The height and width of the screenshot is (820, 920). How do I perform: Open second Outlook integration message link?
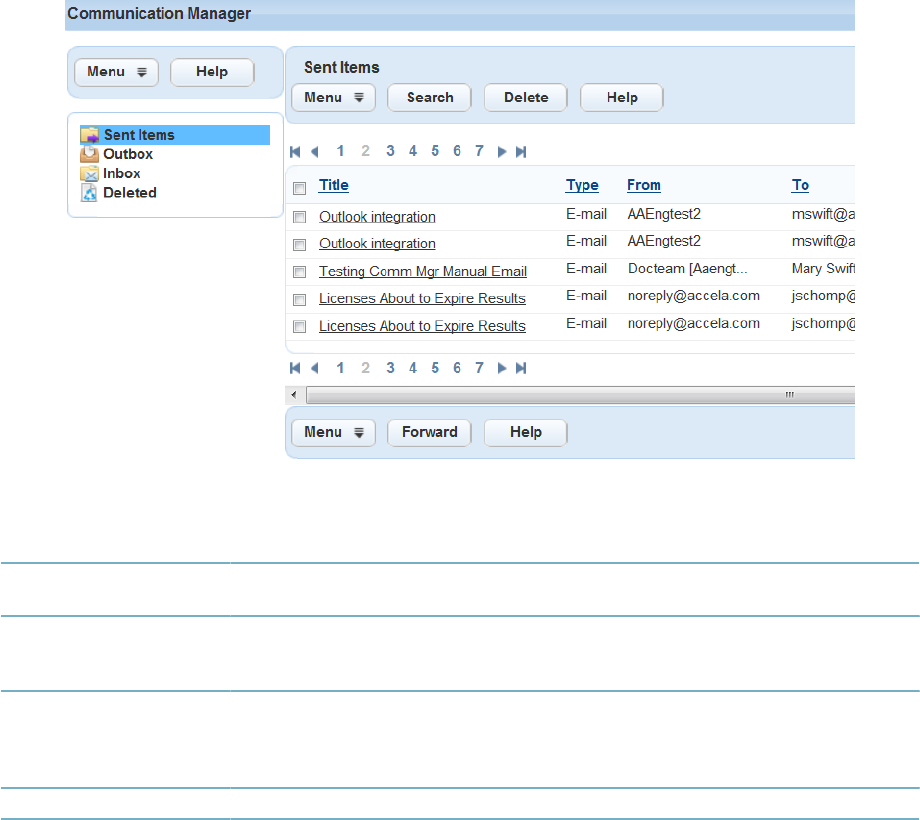pos(377,244)
